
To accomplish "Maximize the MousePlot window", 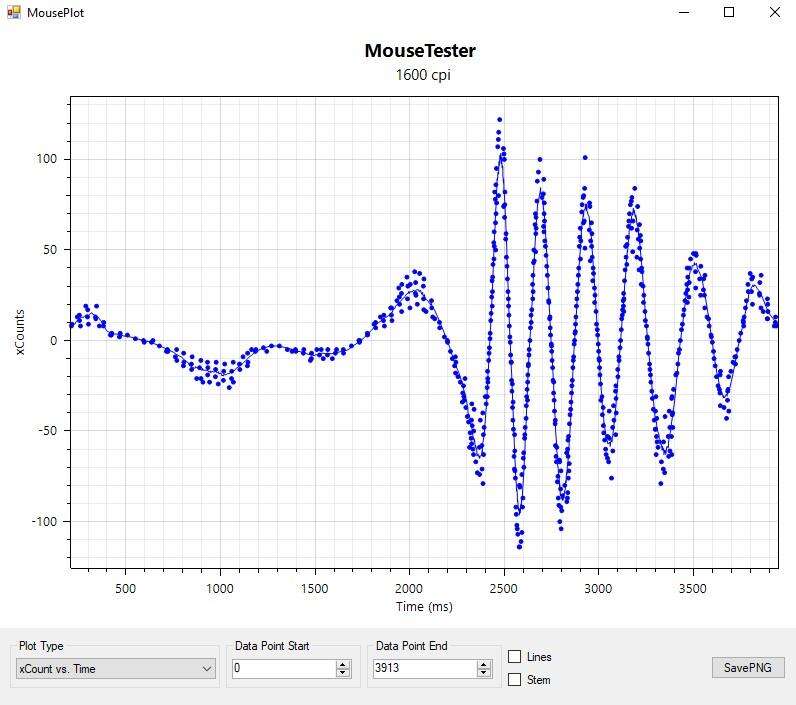I will [729, 13].
